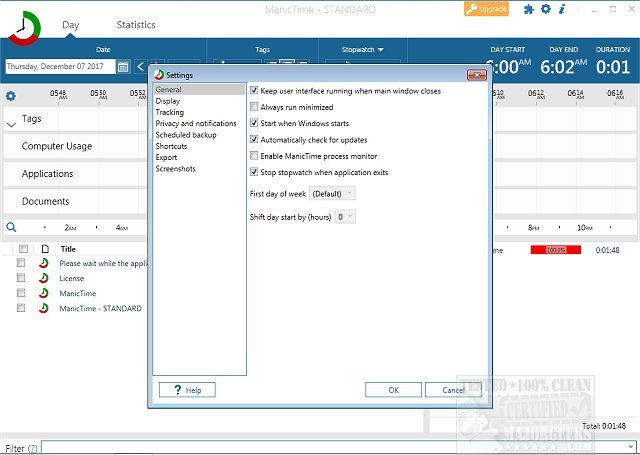Click the 0:01:48 duration value
Screen dimensions: 640x455
607,250
